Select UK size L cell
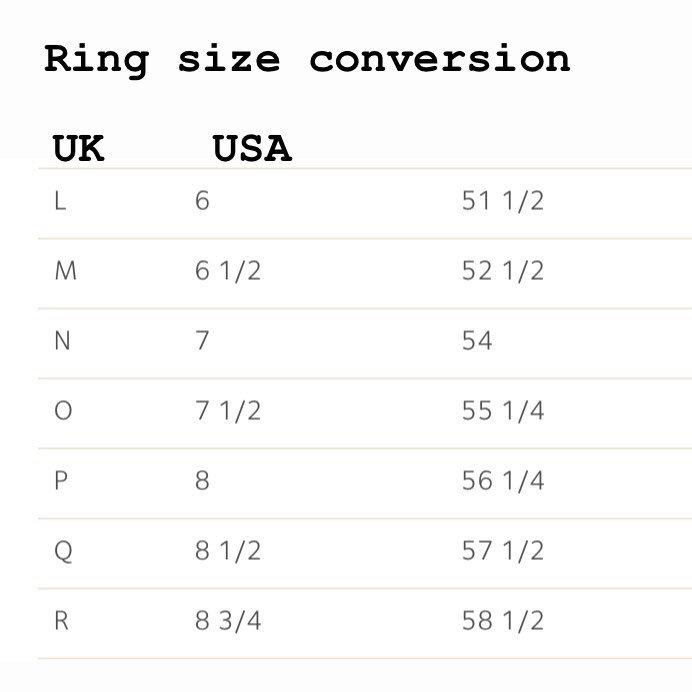 pos(60,201)
